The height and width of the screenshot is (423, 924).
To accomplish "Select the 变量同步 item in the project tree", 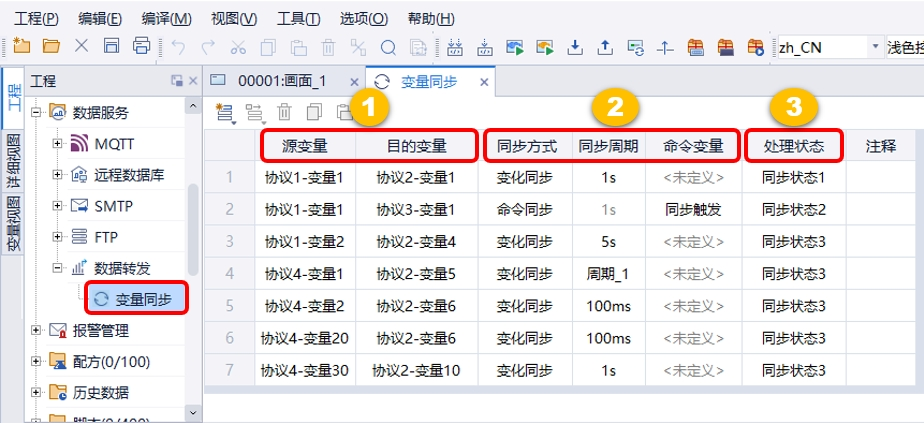I will click(137, 299).
